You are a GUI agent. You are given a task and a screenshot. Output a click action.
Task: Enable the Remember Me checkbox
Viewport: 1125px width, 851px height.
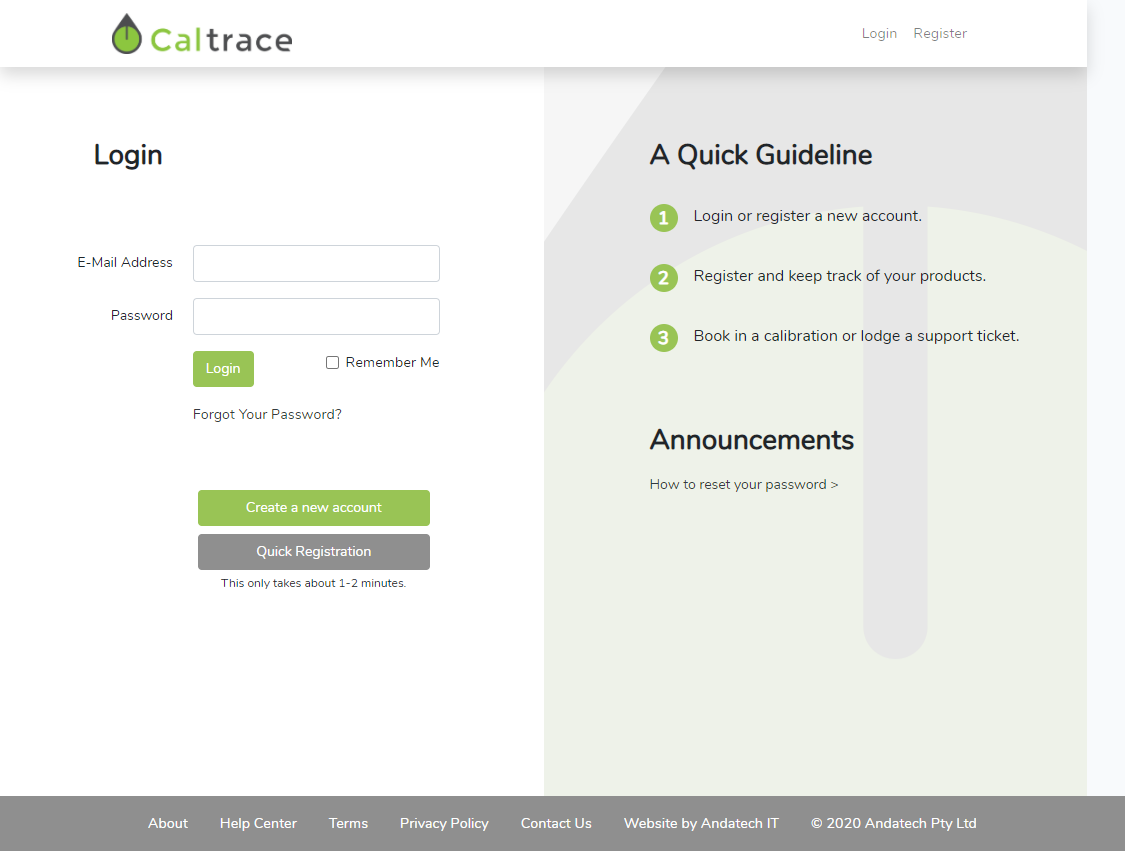[332, 362]
